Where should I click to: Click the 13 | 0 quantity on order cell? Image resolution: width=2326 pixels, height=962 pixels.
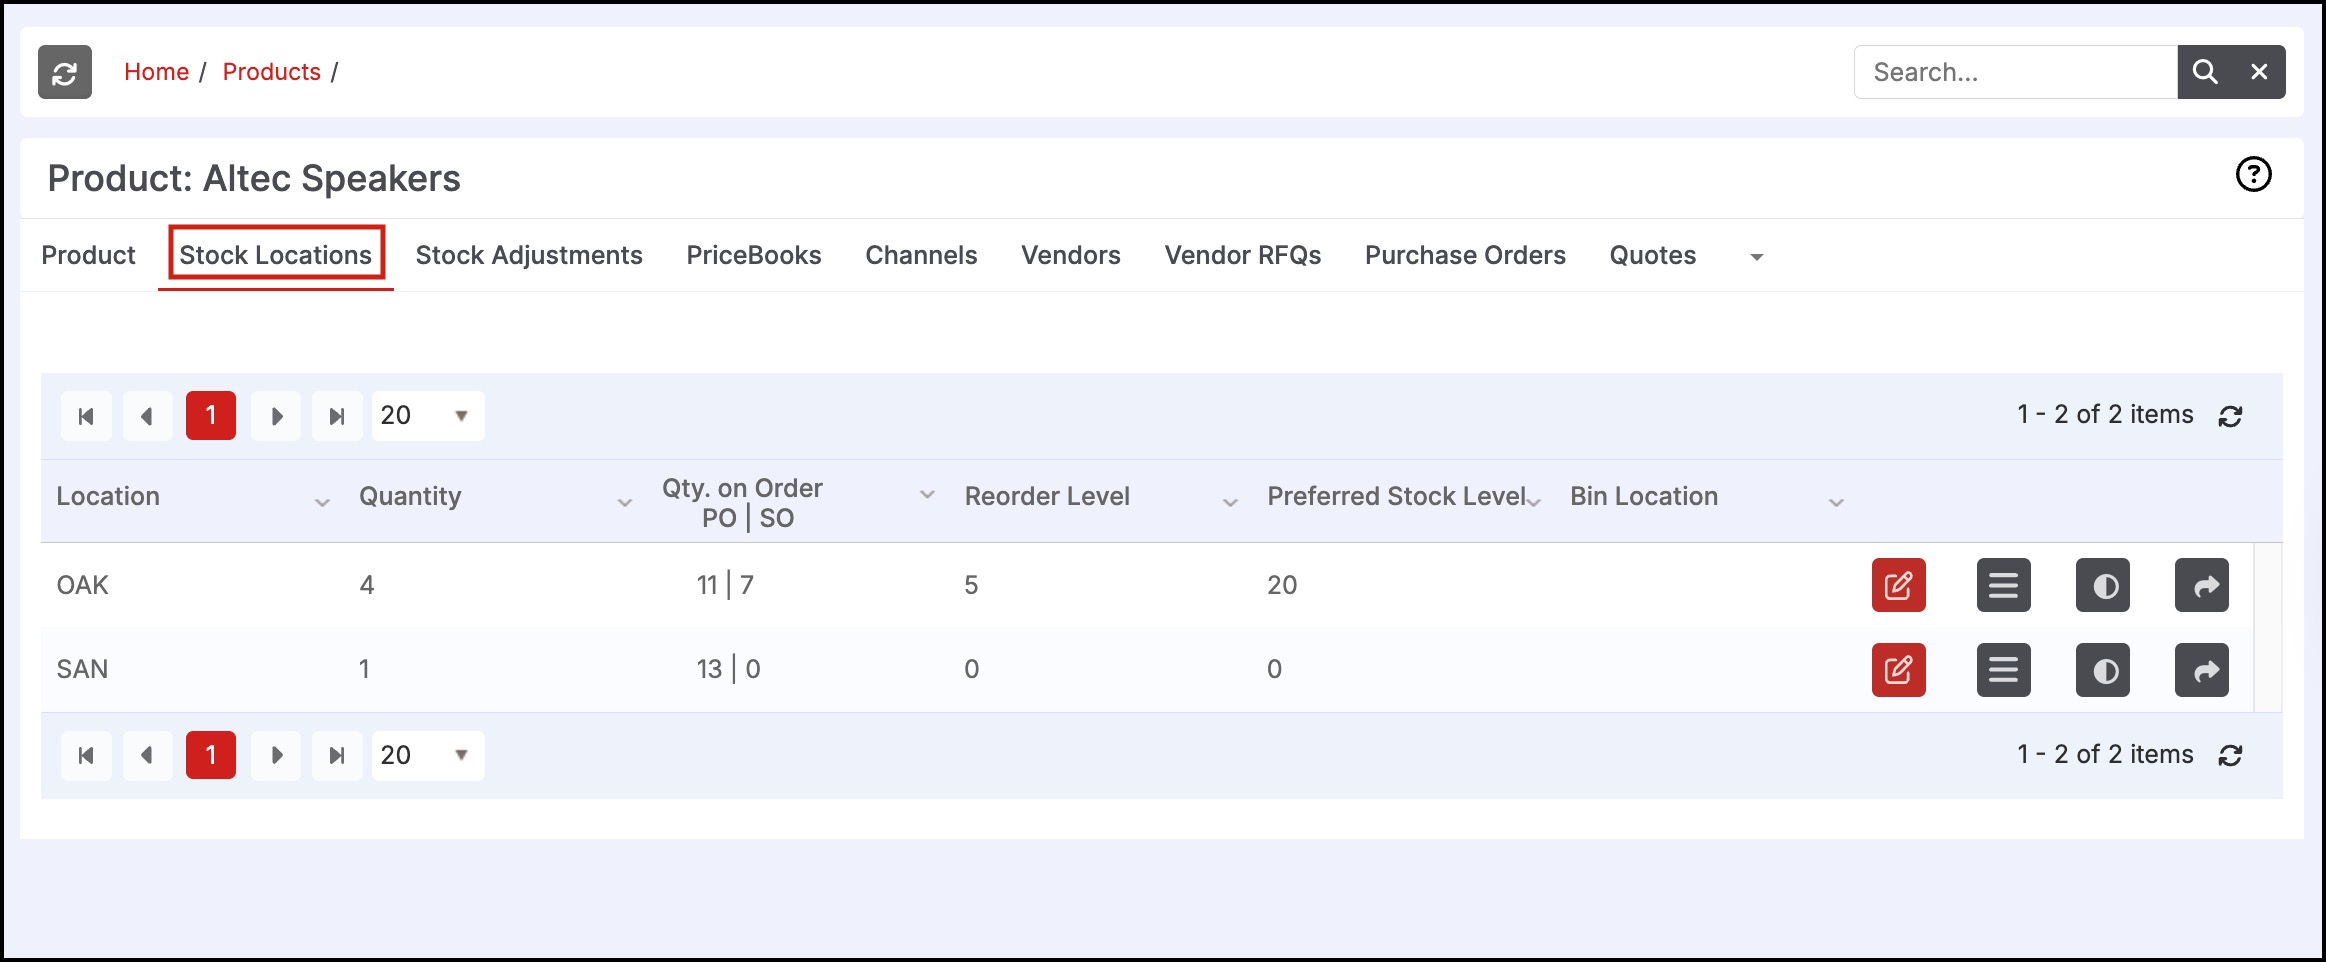pyautogui.click(x=728, y=669)
